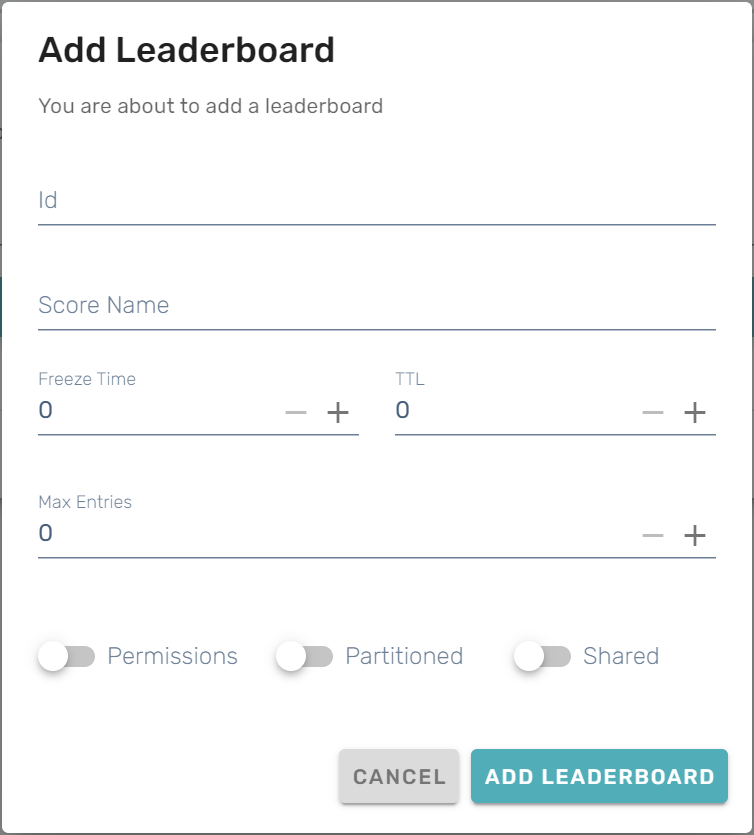The height and width of the screenshot is (835, 754).
Task: Turn on the Partitioned toggle switch
Action: click(304, 656)
